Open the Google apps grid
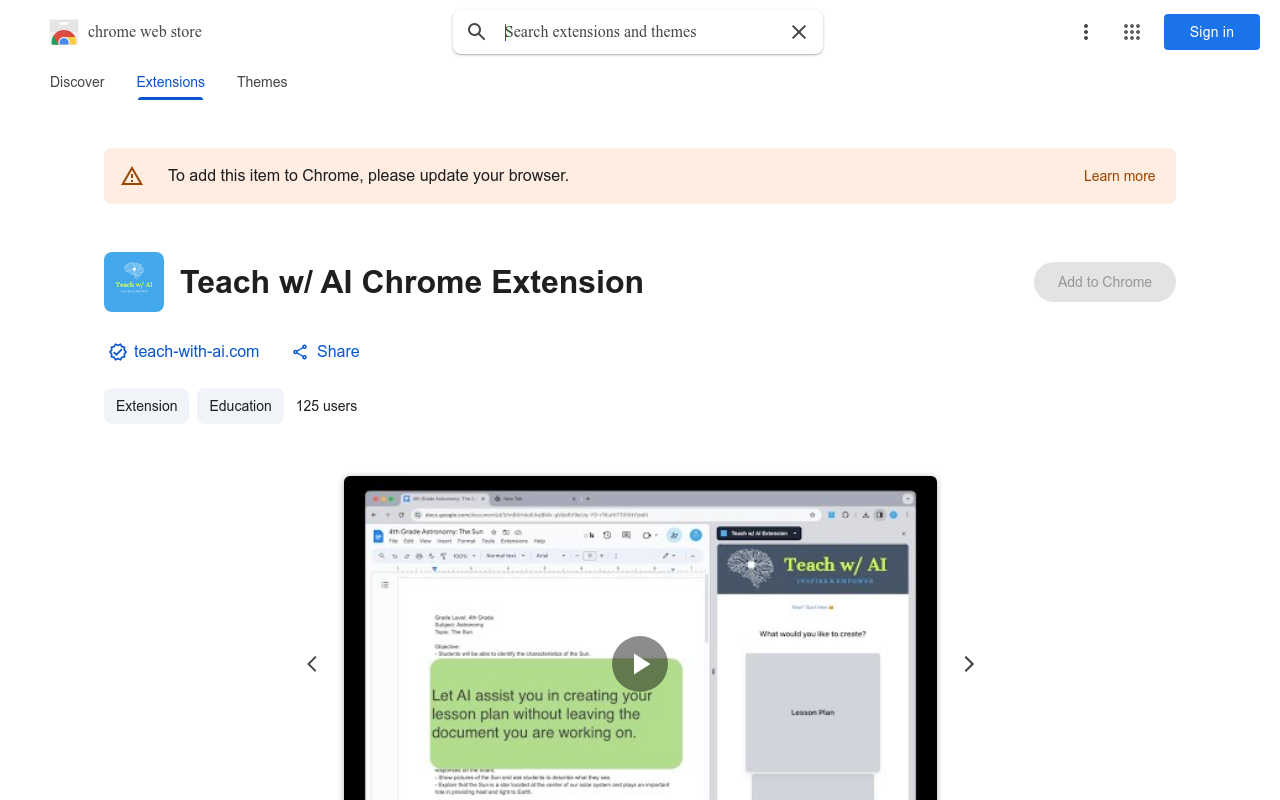 point(1132,32)
